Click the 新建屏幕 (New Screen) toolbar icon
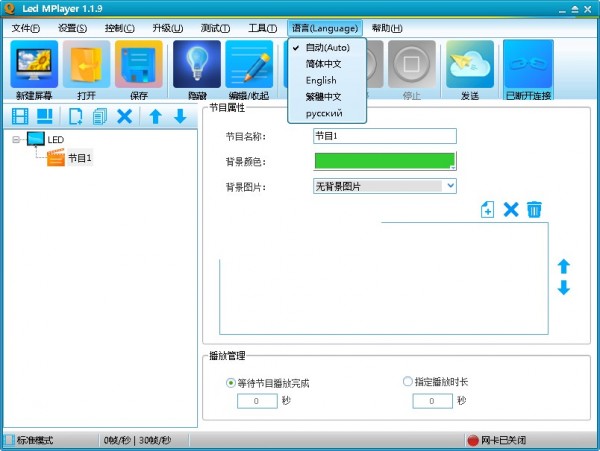The image size is (600, 451). (x=34, y=66)
